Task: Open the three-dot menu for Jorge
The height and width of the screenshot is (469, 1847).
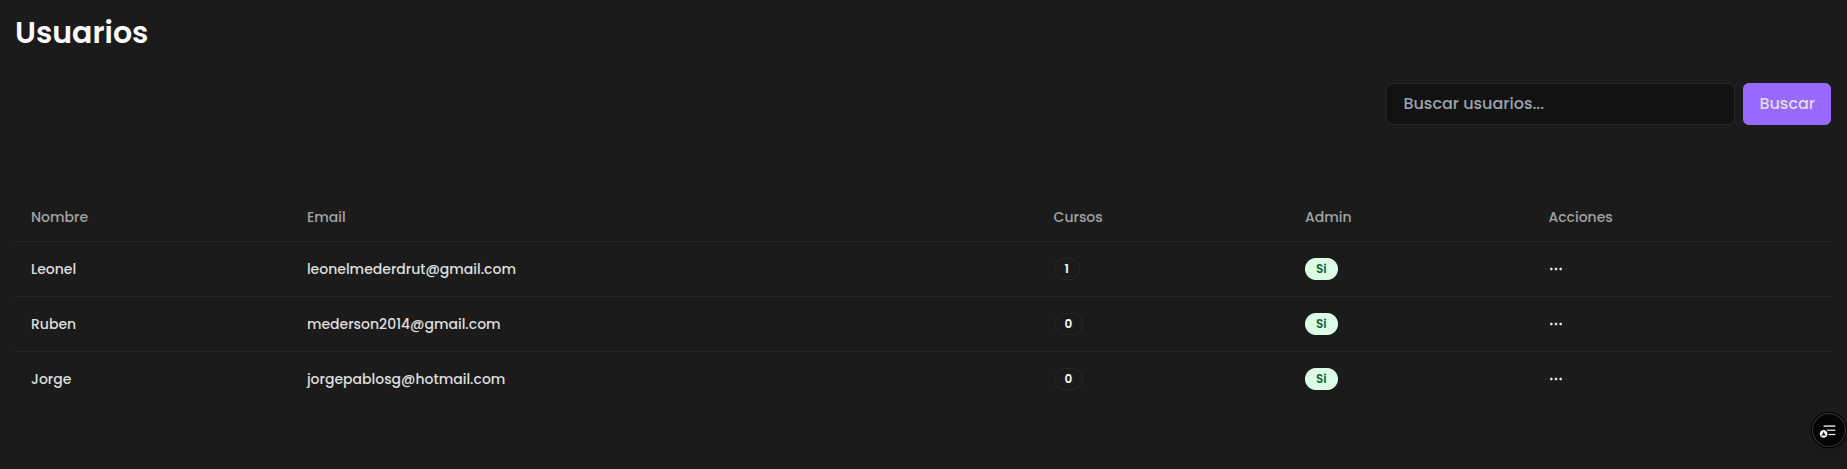Action: click(x=1555, y=379)
